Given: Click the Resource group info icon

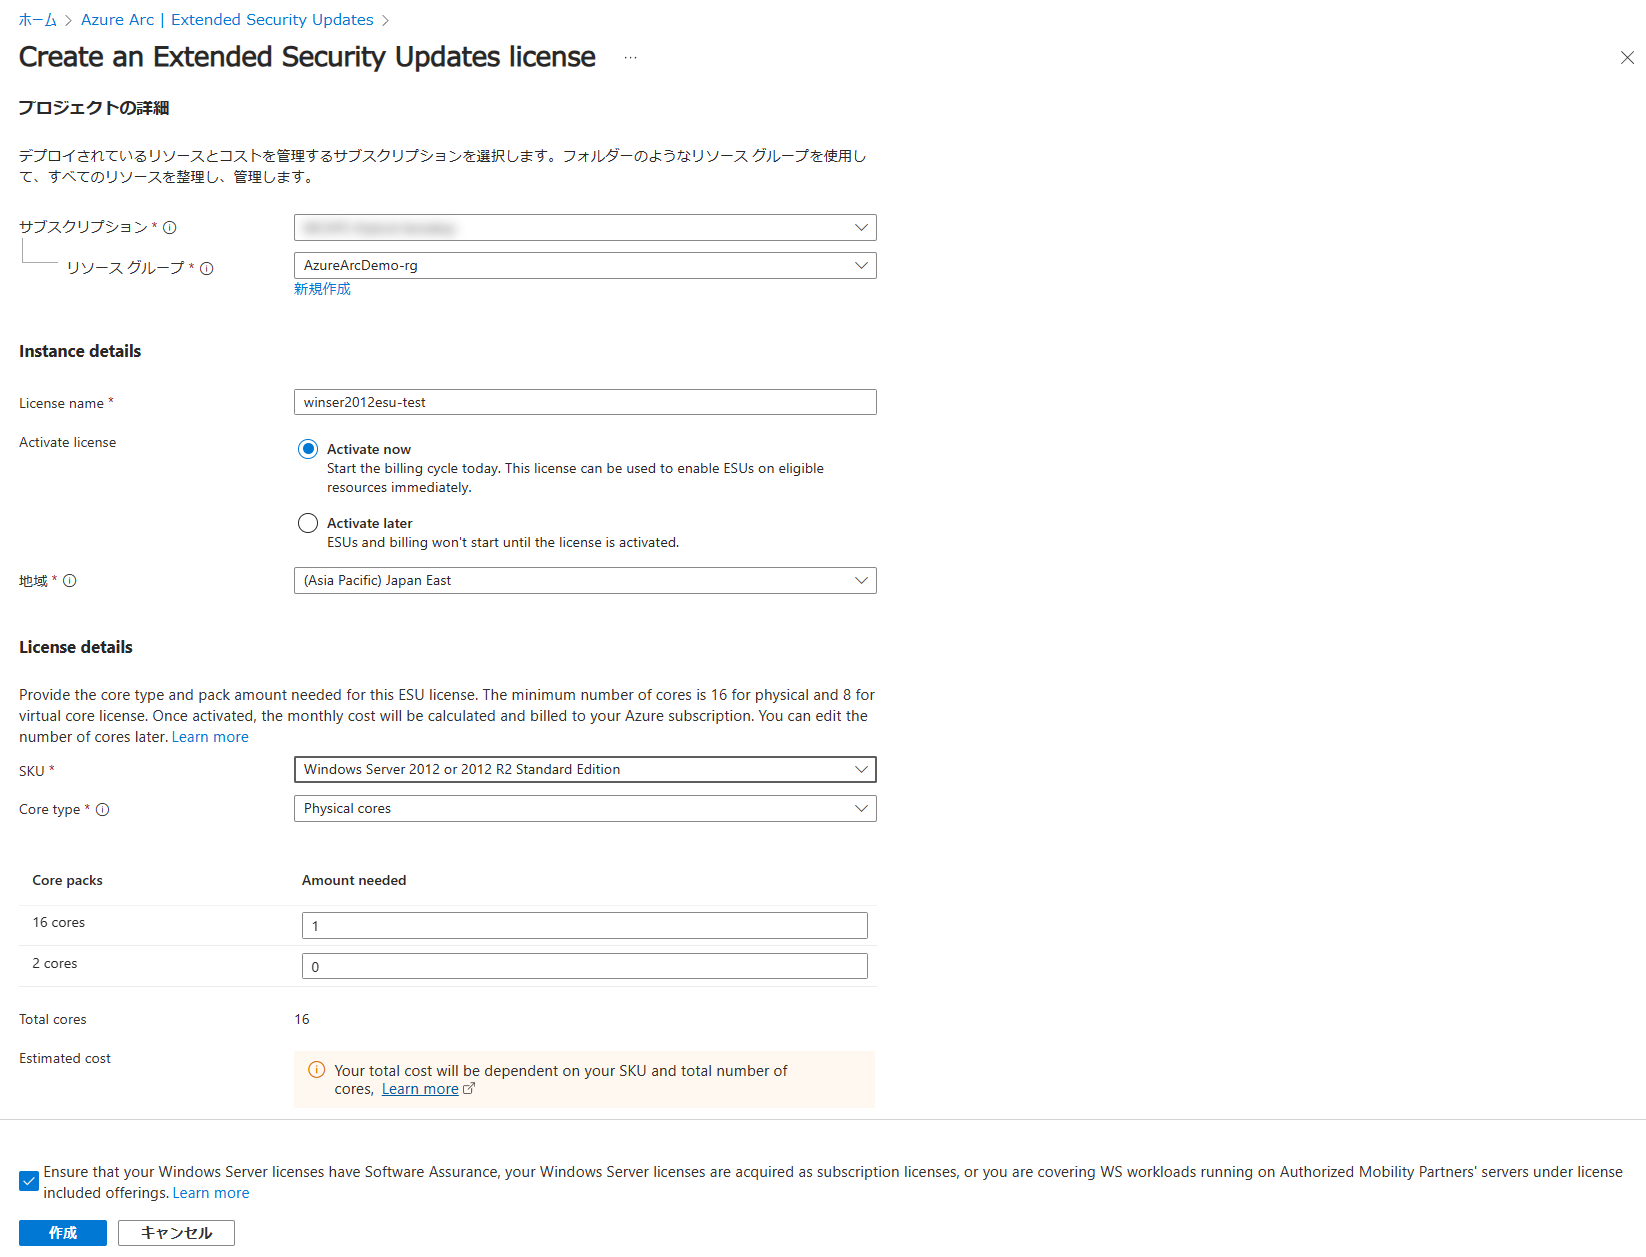Looking at the screenshot, I should [x=207, y=268].
